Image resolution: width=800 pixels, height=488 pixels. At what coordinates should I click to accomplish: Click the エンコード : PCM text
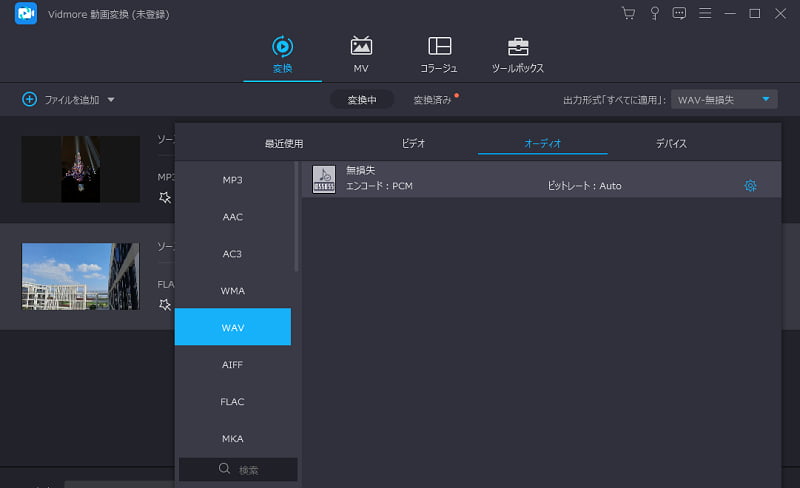pyautogui.click(x=379, y=186)
